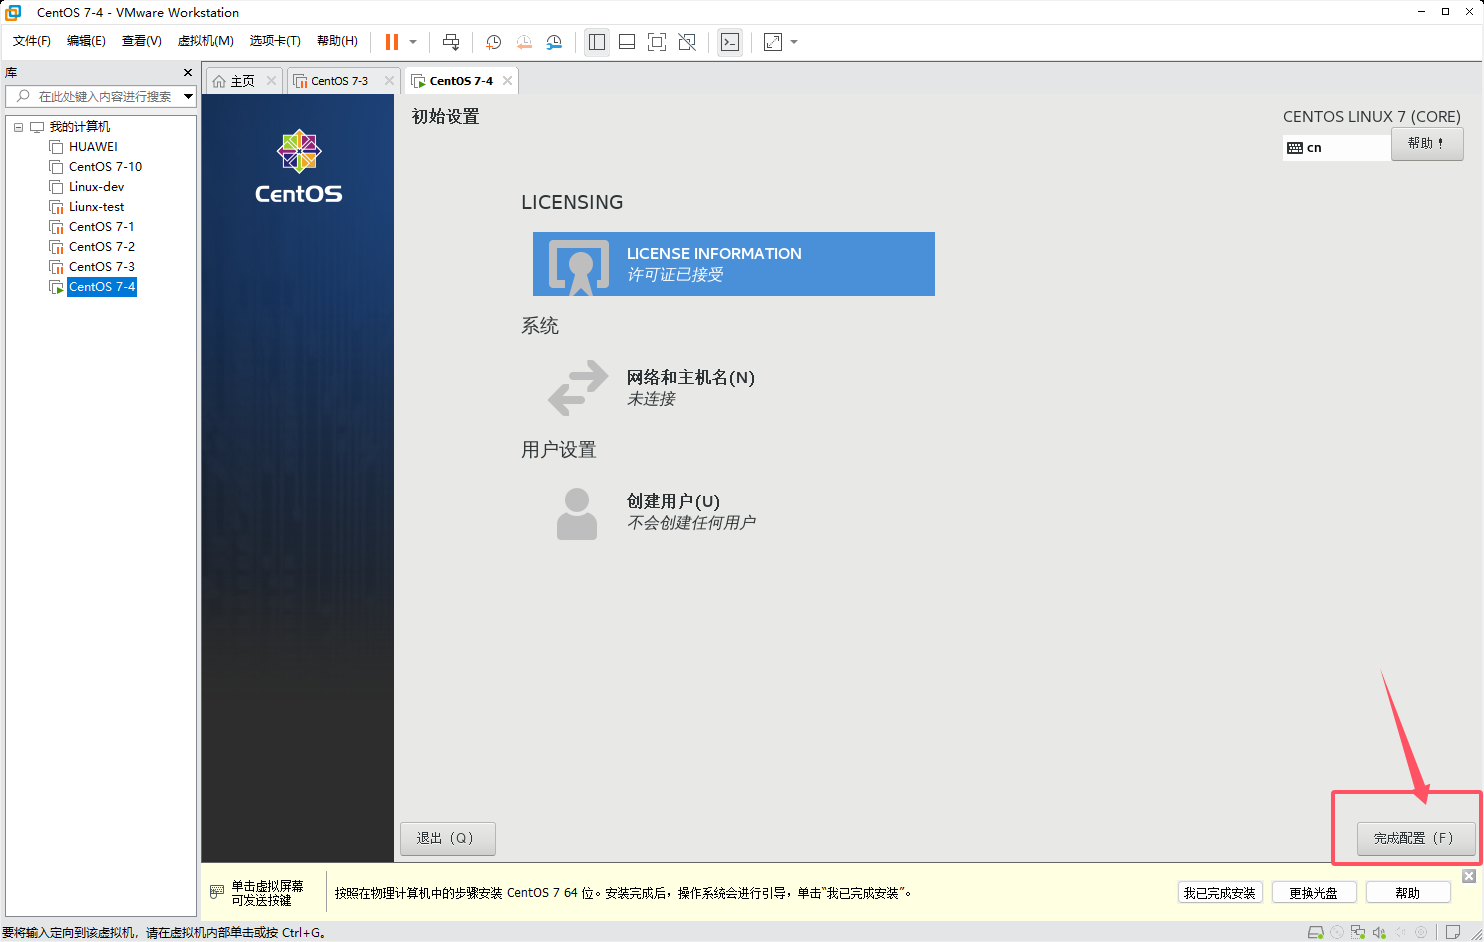
Task: Click the hard disk status icon
Action: pos(1316,932)
